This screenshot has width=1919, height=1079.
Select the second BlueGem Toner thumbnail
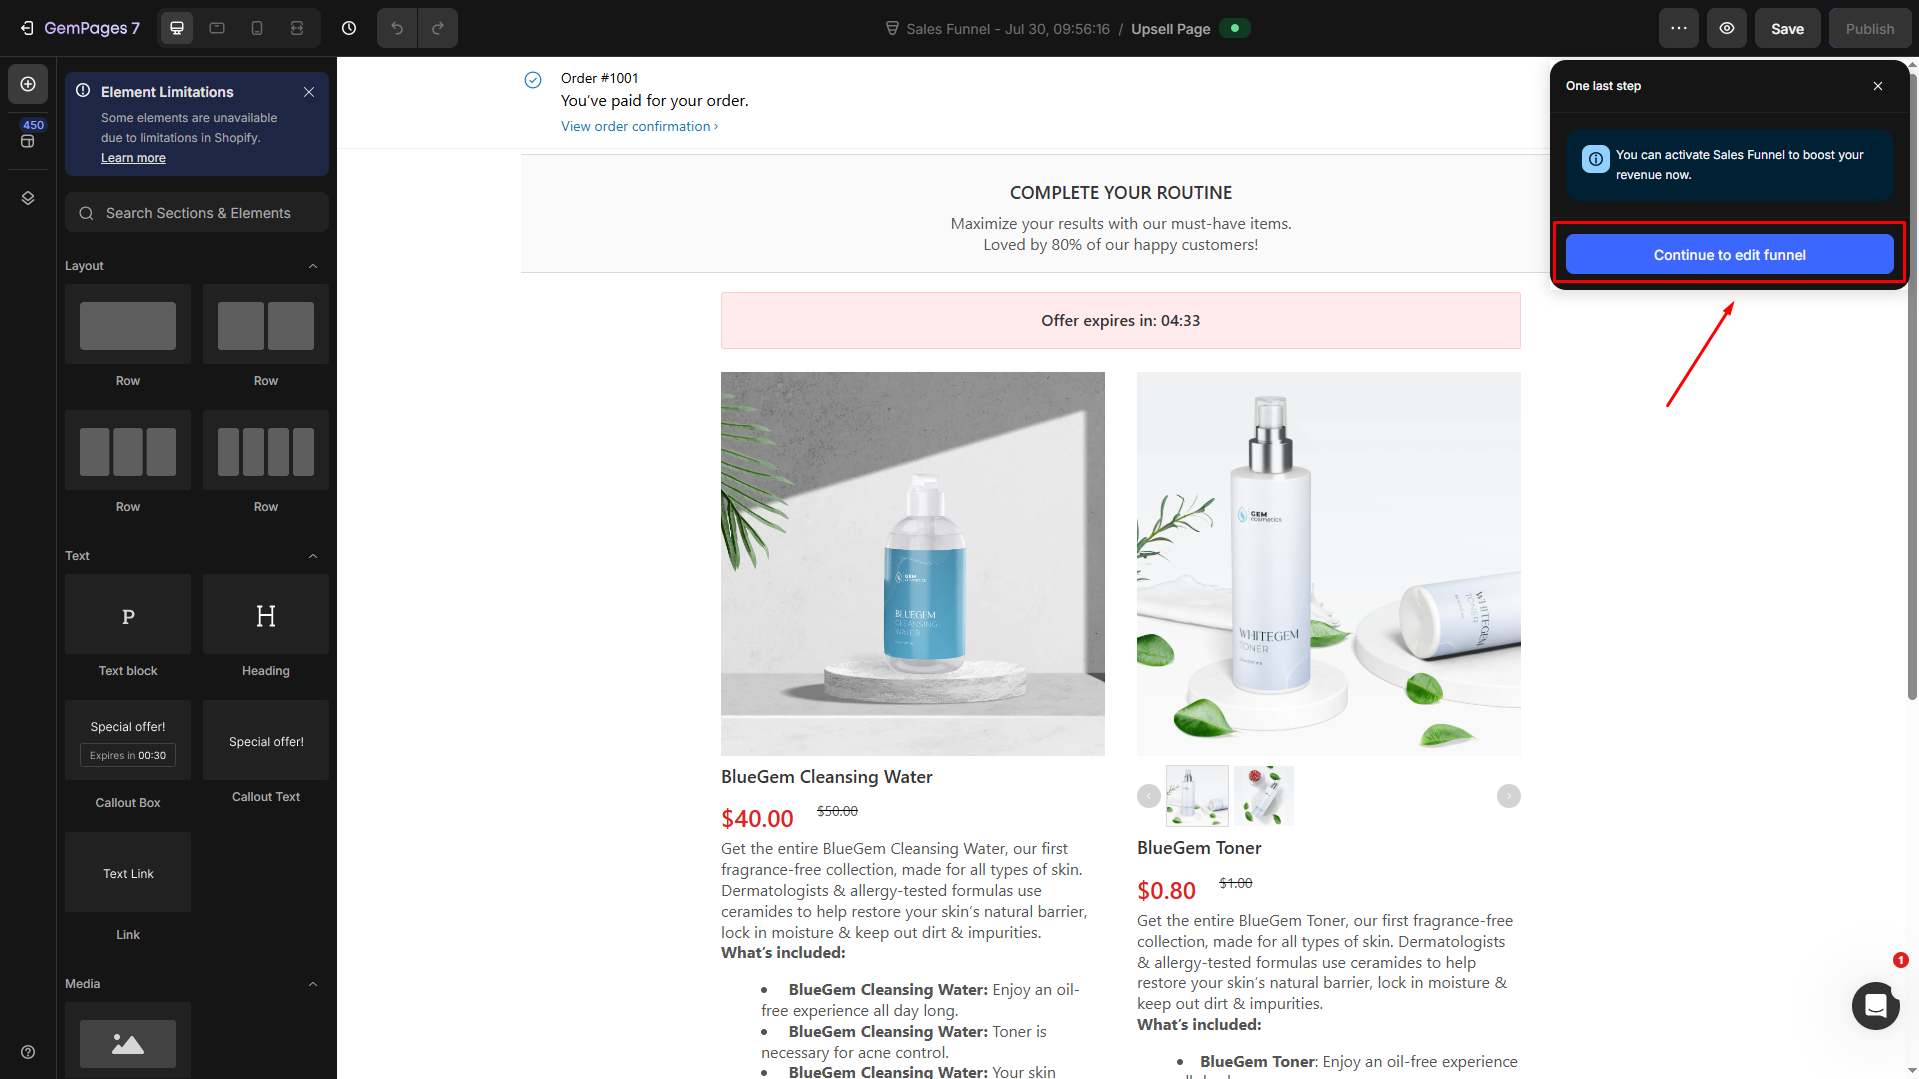1263,795
